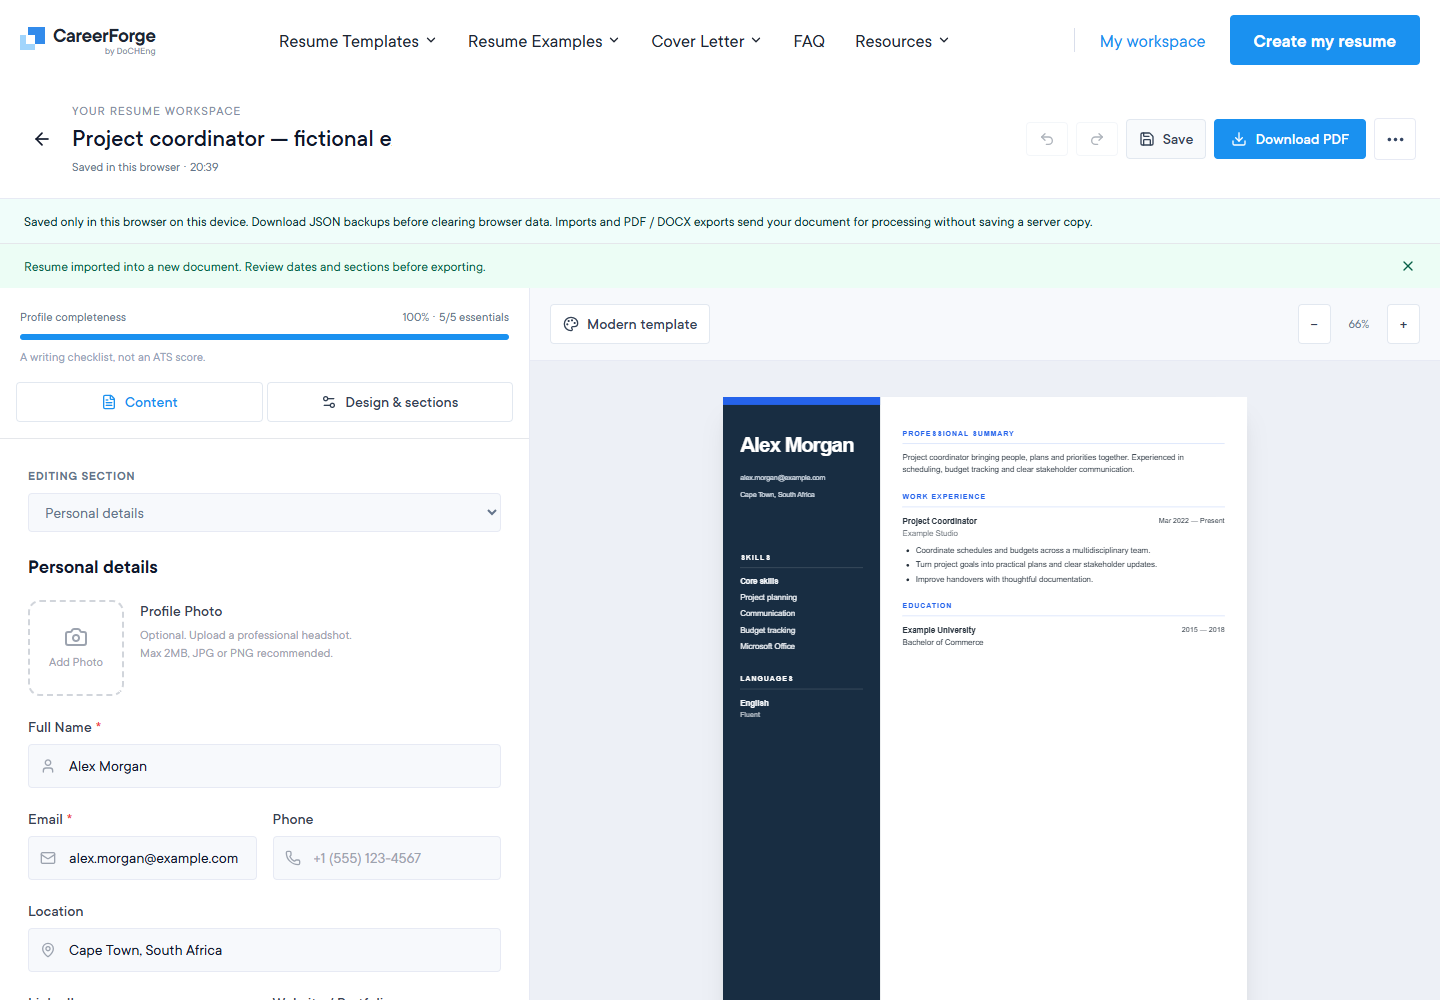Open the Resume Templates dropdown menu
This screenshot has height=1000, width=1440.
pos(357,41)
